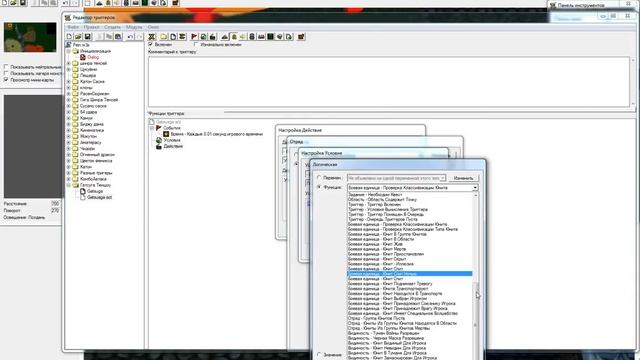Open the Terrain Editor toolbar icon
The width and height of the screenshot is (640, 360).
[x=224, y=37]
